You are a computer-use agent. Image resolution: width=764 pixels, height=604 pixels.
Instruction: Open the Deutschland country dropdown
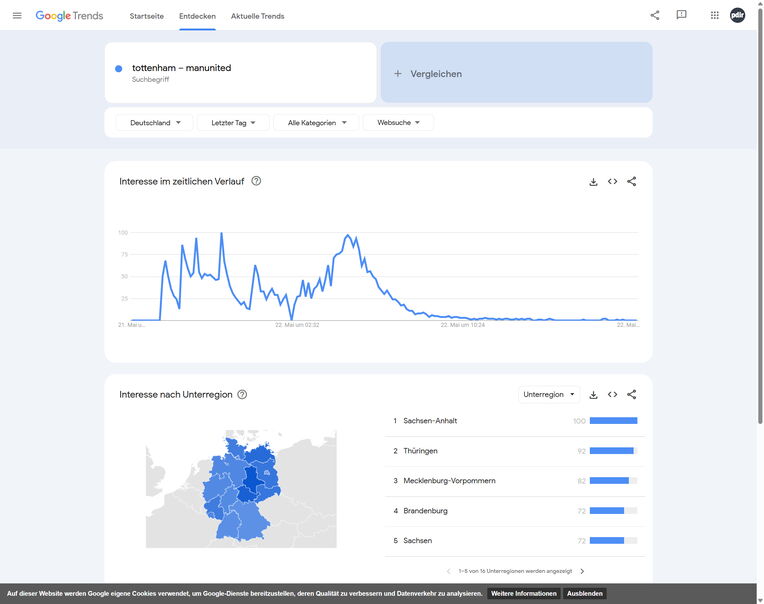coord(154,123)
